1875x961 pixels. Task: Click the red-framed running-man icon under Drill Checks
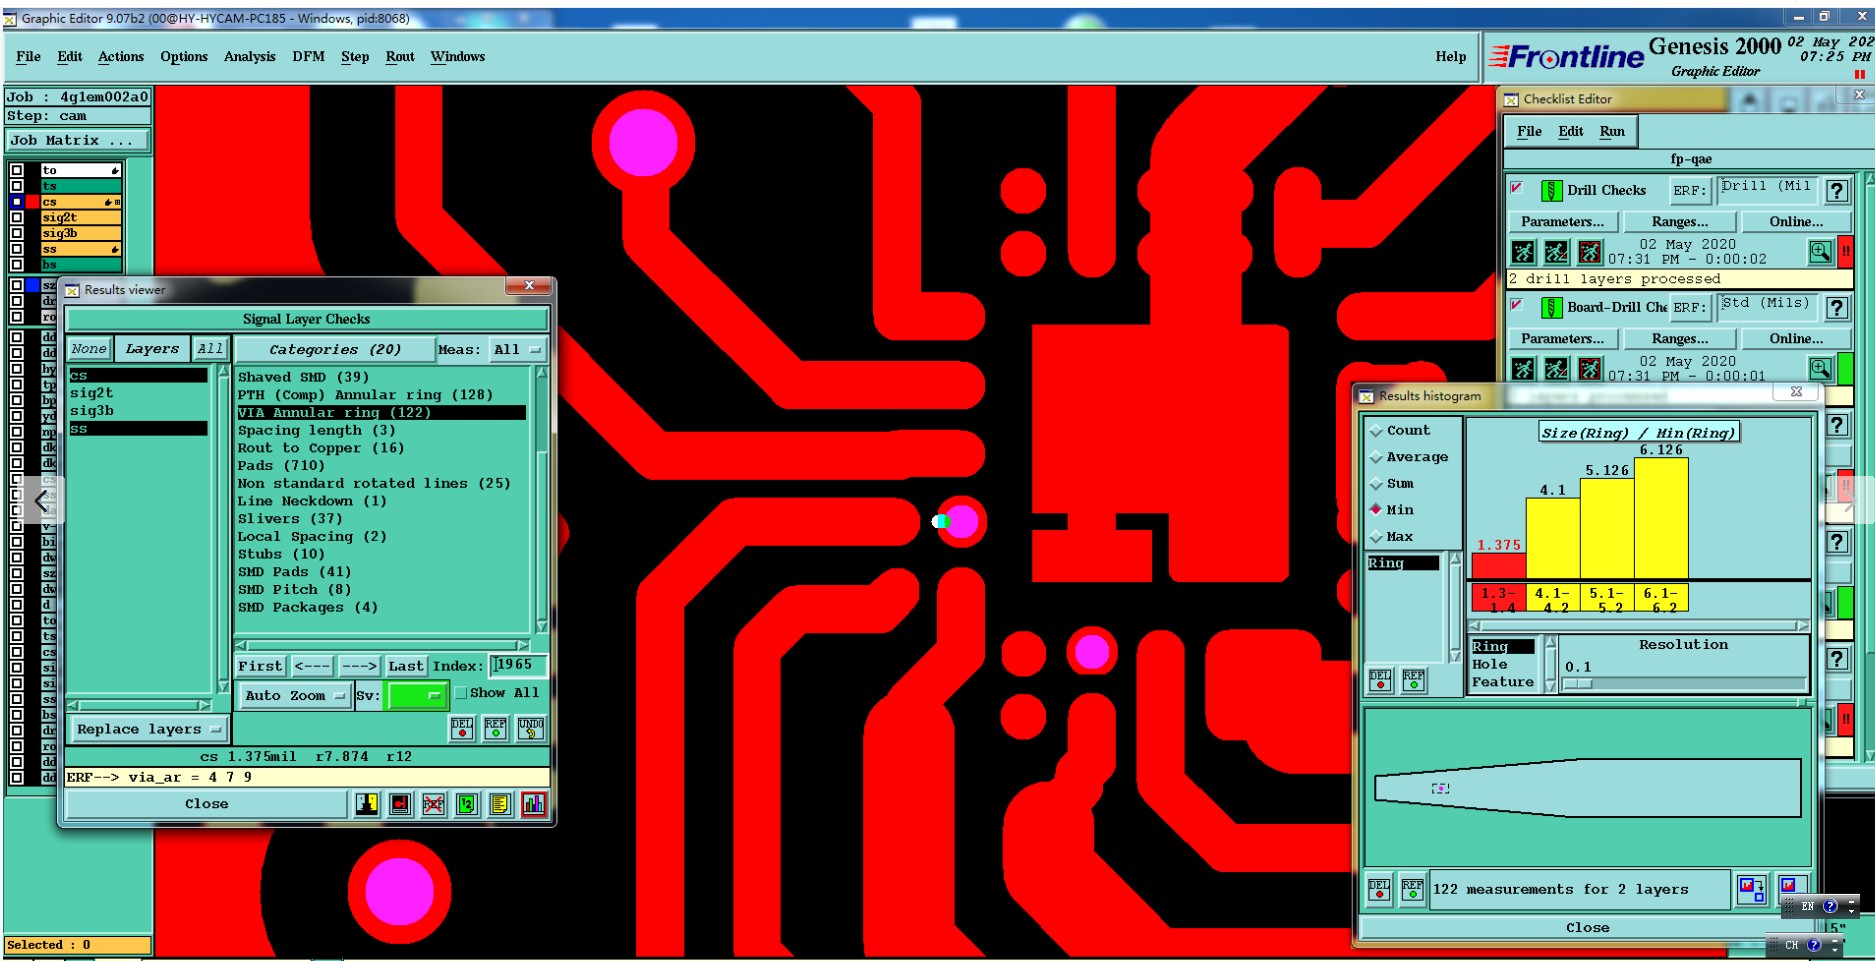click(x=1589, y=252)
